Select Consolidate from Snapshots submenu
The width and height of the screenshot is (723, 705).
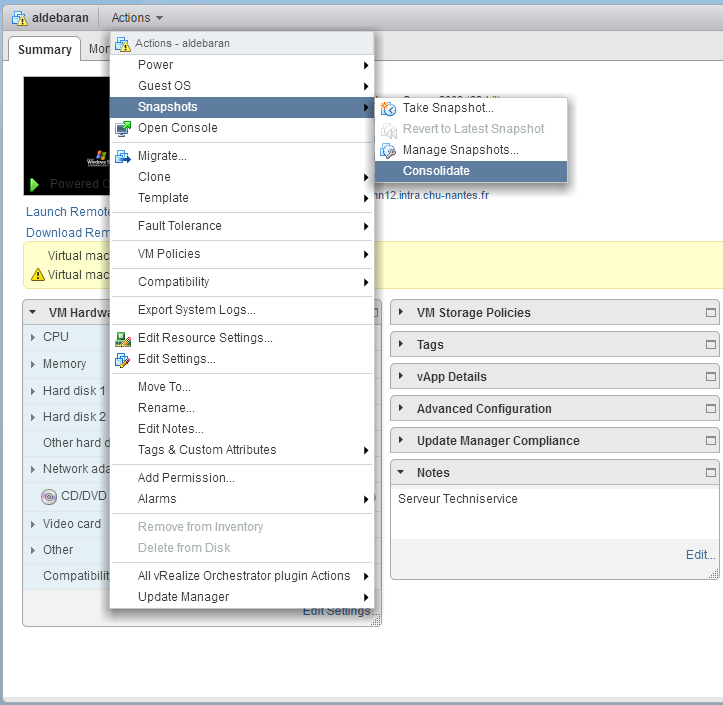click(436, 171)
